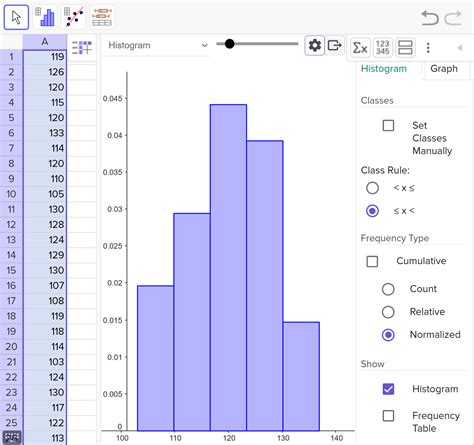474x445 pixels.
Task: Show statistics with the Σx button
Action: coord(360,48)
